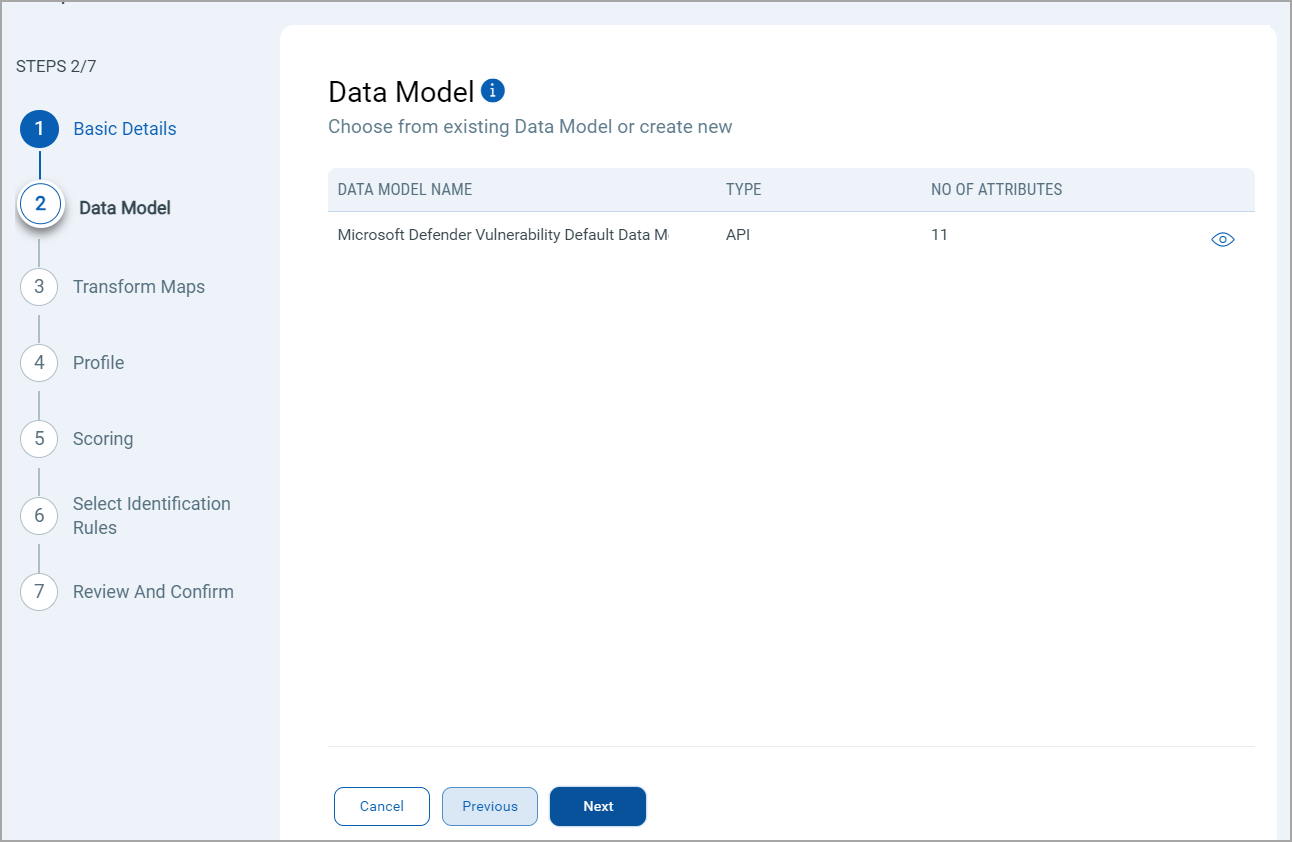Screen dimensions: 1292x842
Task: Cancel the setup wizard
Action: coord(382,807)
